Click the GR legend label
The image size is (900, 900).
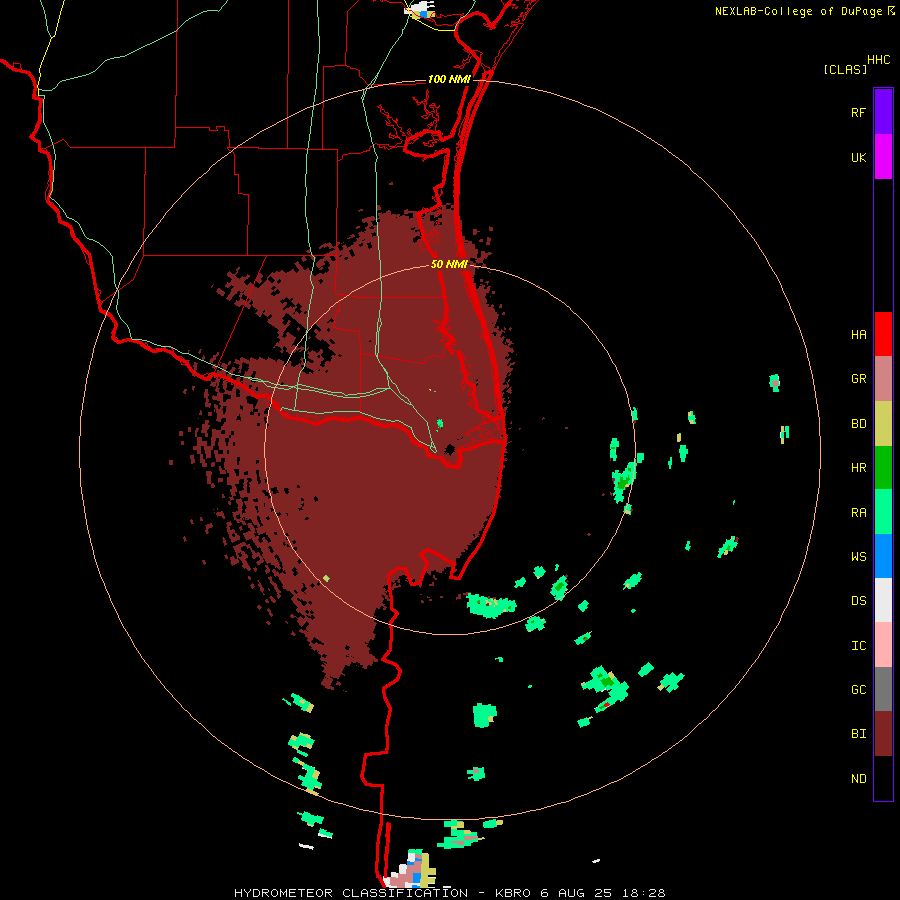[858, 379]
